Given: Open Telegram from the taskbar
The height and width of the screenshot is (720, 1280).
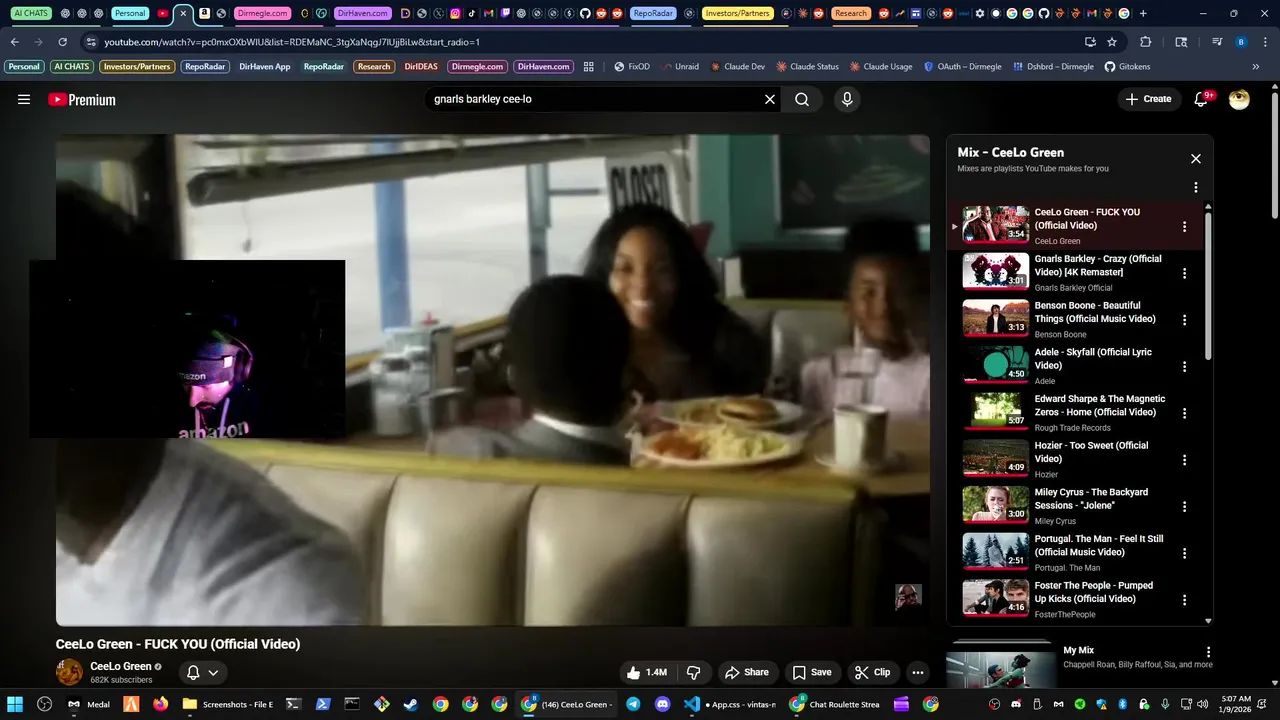Looking at the screenshot, I should pyautogui.click(x=633, y=704).
